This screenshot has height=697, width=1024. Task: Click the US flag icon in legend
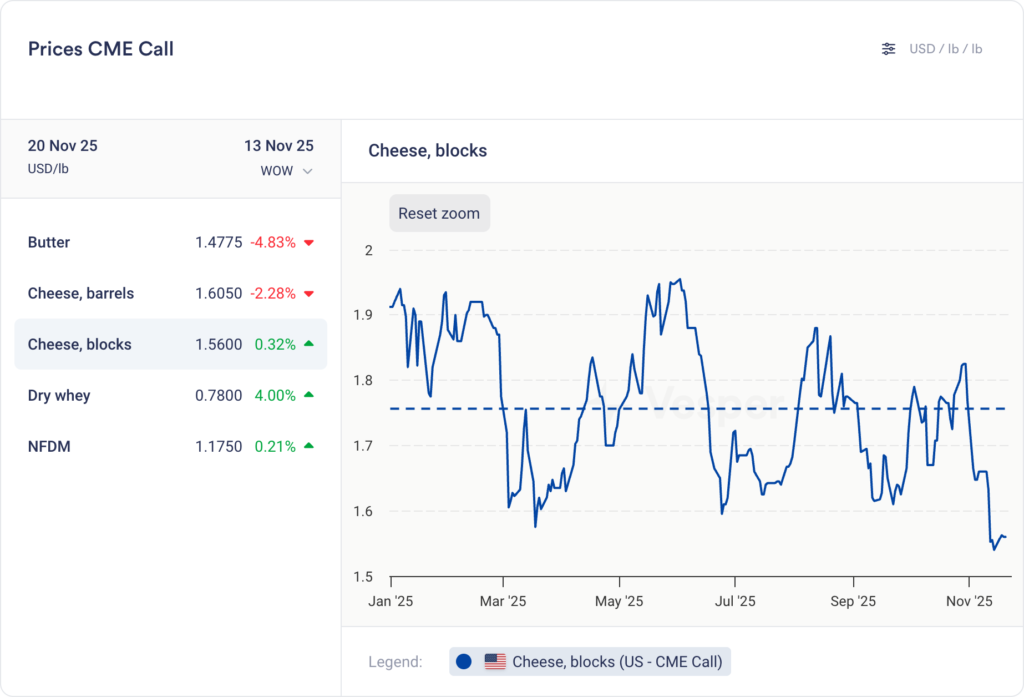tap(495, 661)
